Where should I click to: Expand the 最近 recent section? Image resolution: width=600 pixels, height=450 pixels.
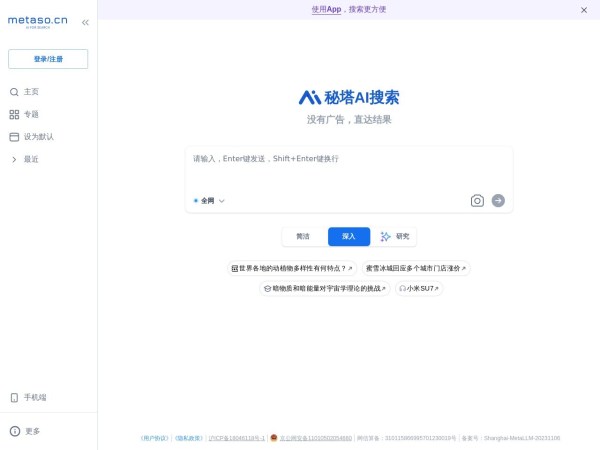click(x=31, y=159)
